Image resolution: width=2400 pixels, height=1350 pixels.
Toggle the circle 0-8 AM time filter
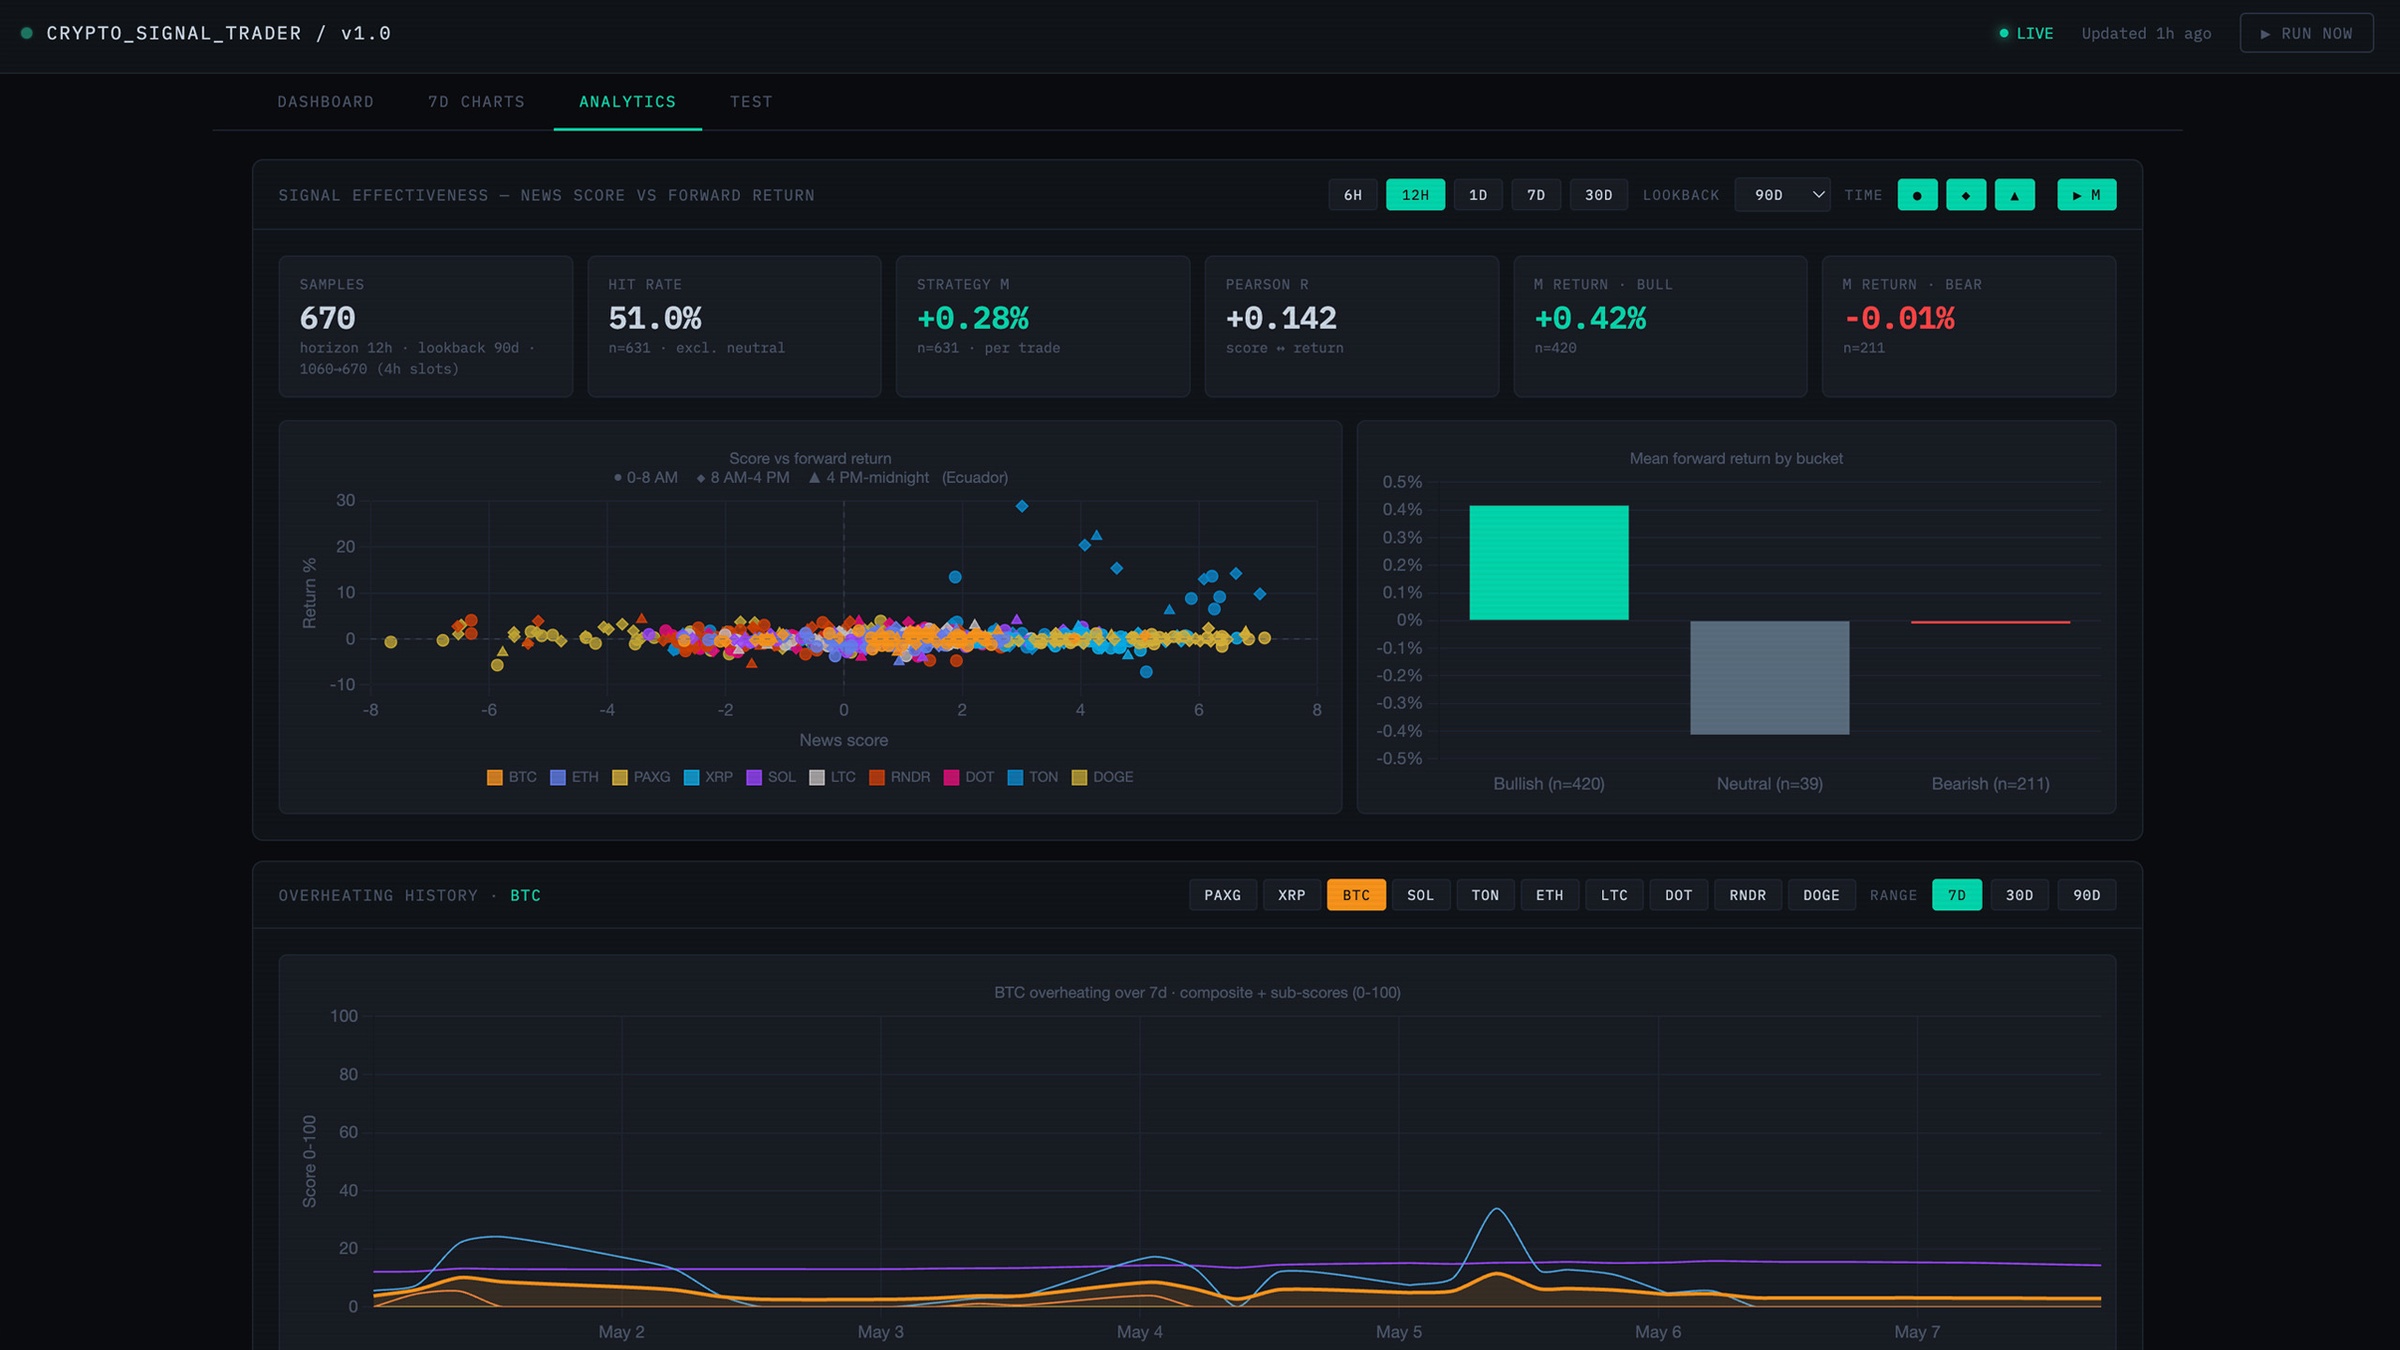tap(1917, 195)
